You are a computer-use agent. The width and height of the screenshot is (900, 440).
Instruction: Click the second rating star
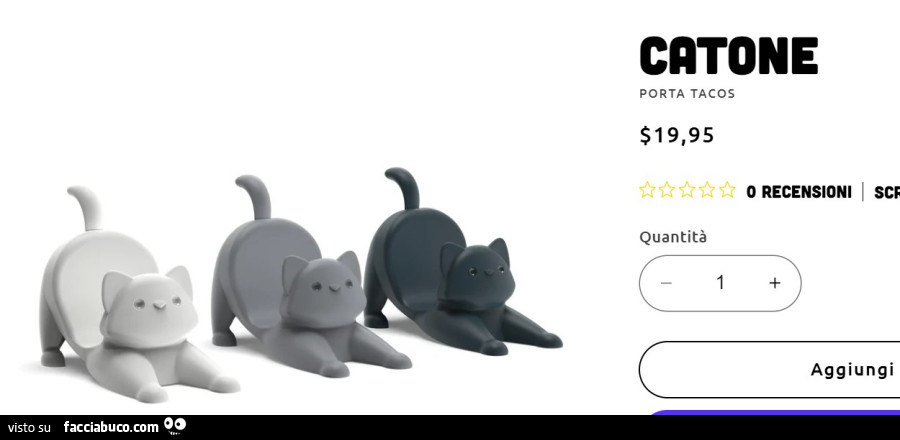(667, 190)
